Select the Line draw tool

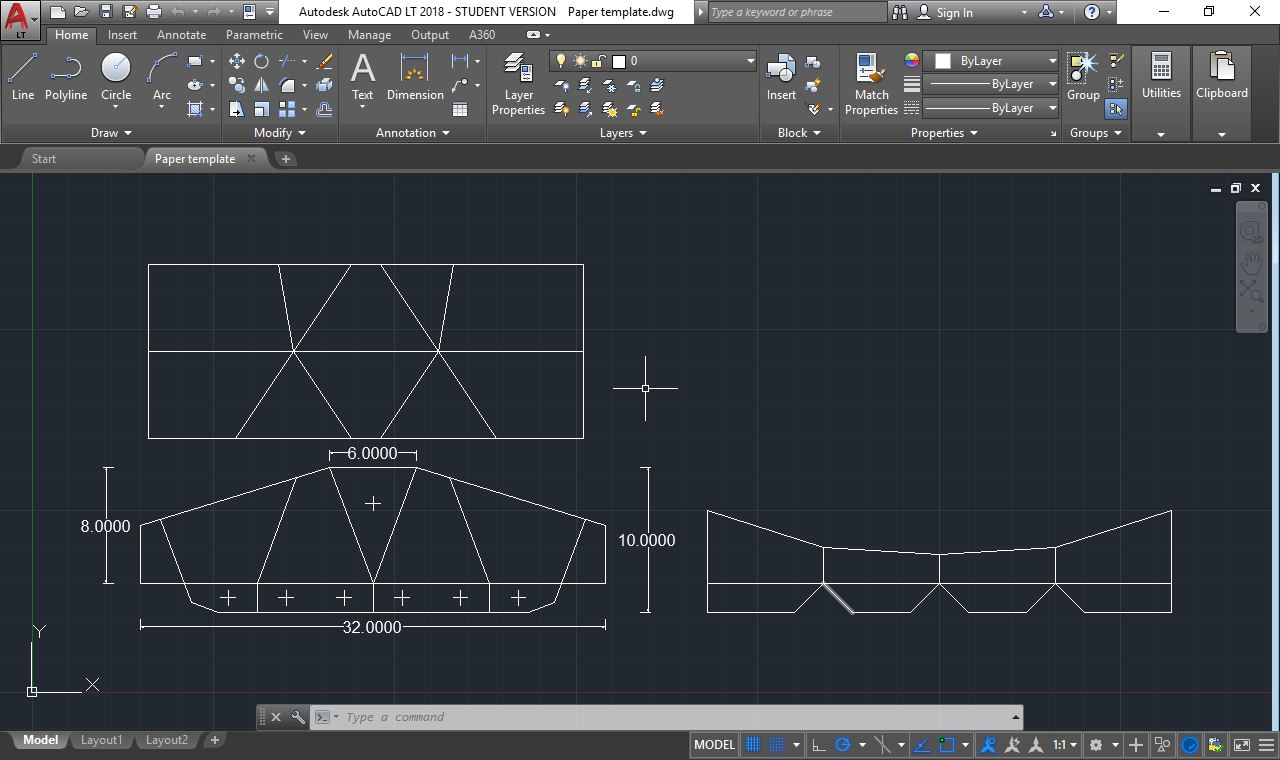(23, 78)
